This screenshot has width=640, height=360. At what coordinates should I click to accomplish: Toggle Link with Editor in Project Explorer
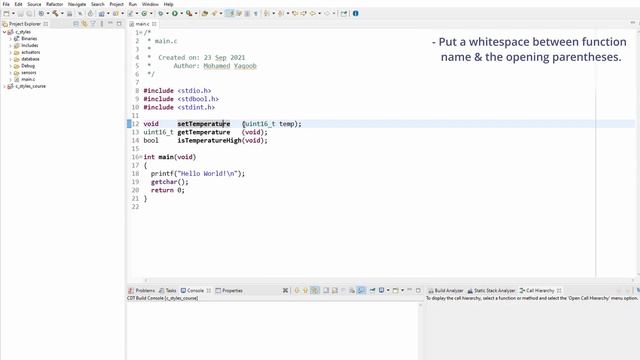point(84,24)
